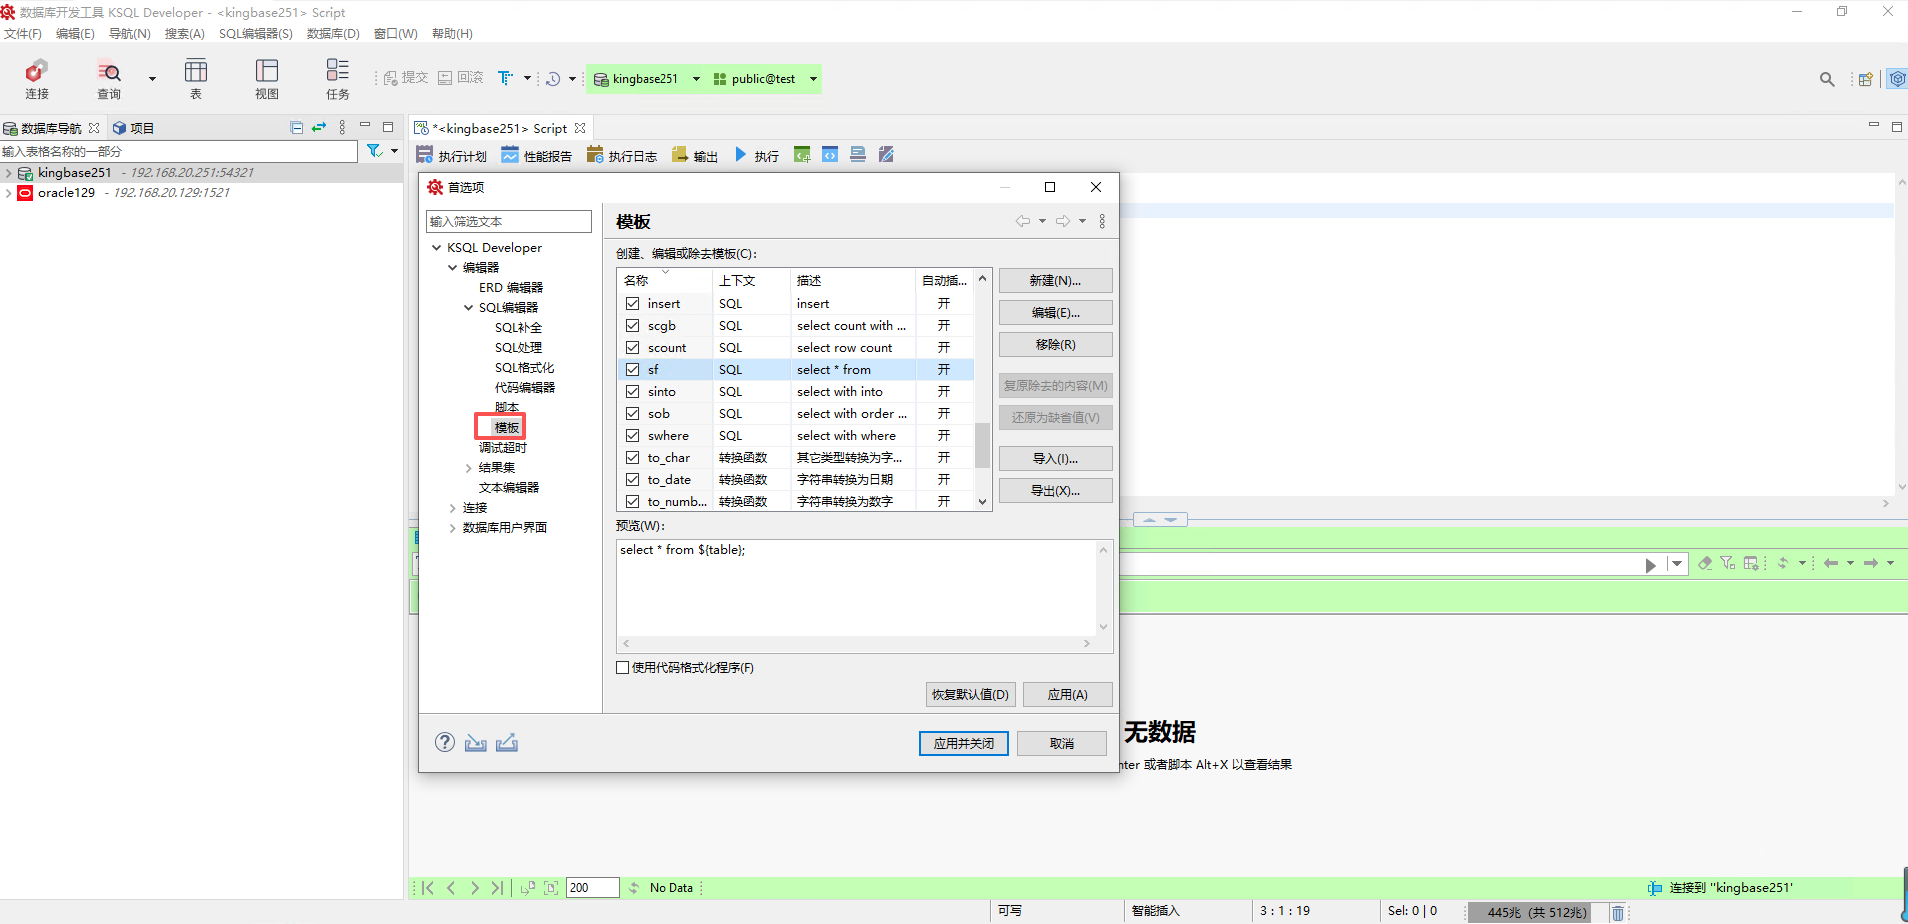Click the 新建(N)... button

coord(1055,281)
